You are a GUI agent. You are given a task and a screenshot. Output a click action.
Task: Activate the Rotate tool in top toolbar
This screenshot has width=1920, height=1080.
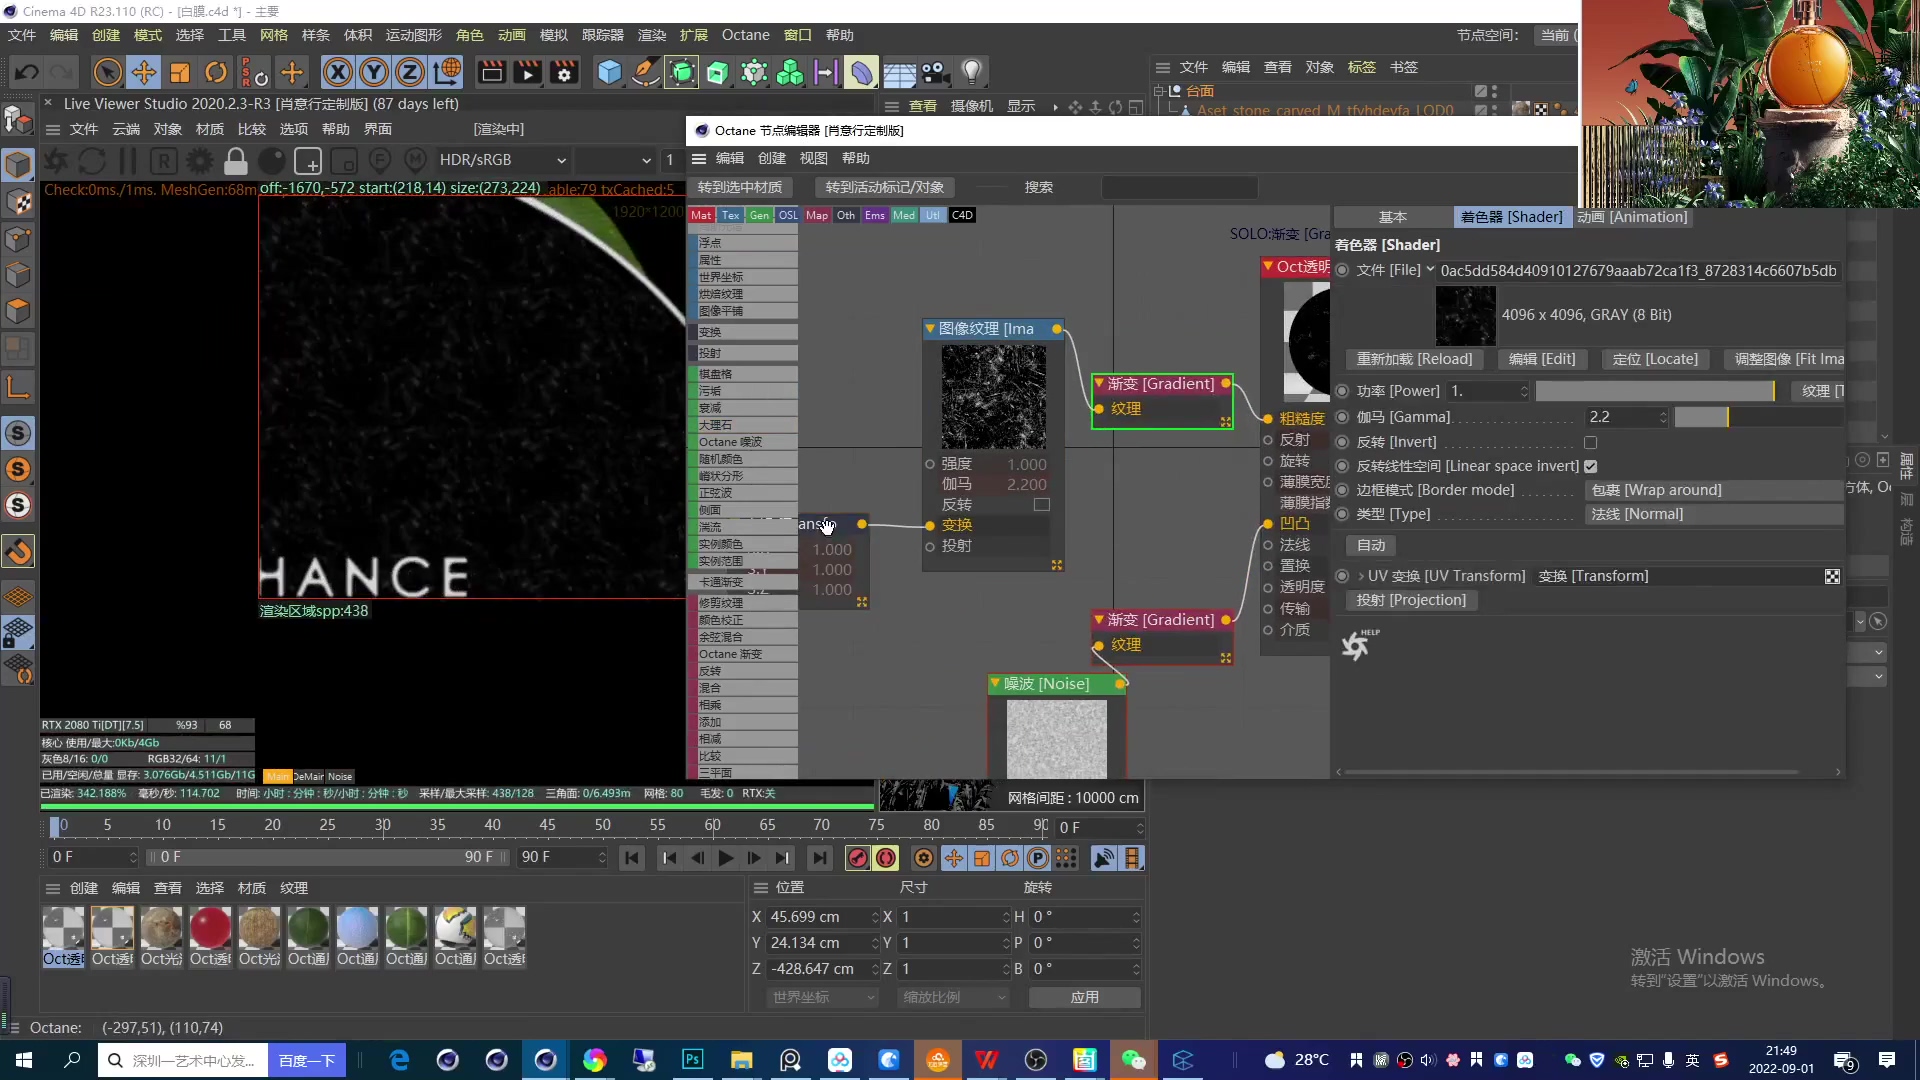point(216,72)
